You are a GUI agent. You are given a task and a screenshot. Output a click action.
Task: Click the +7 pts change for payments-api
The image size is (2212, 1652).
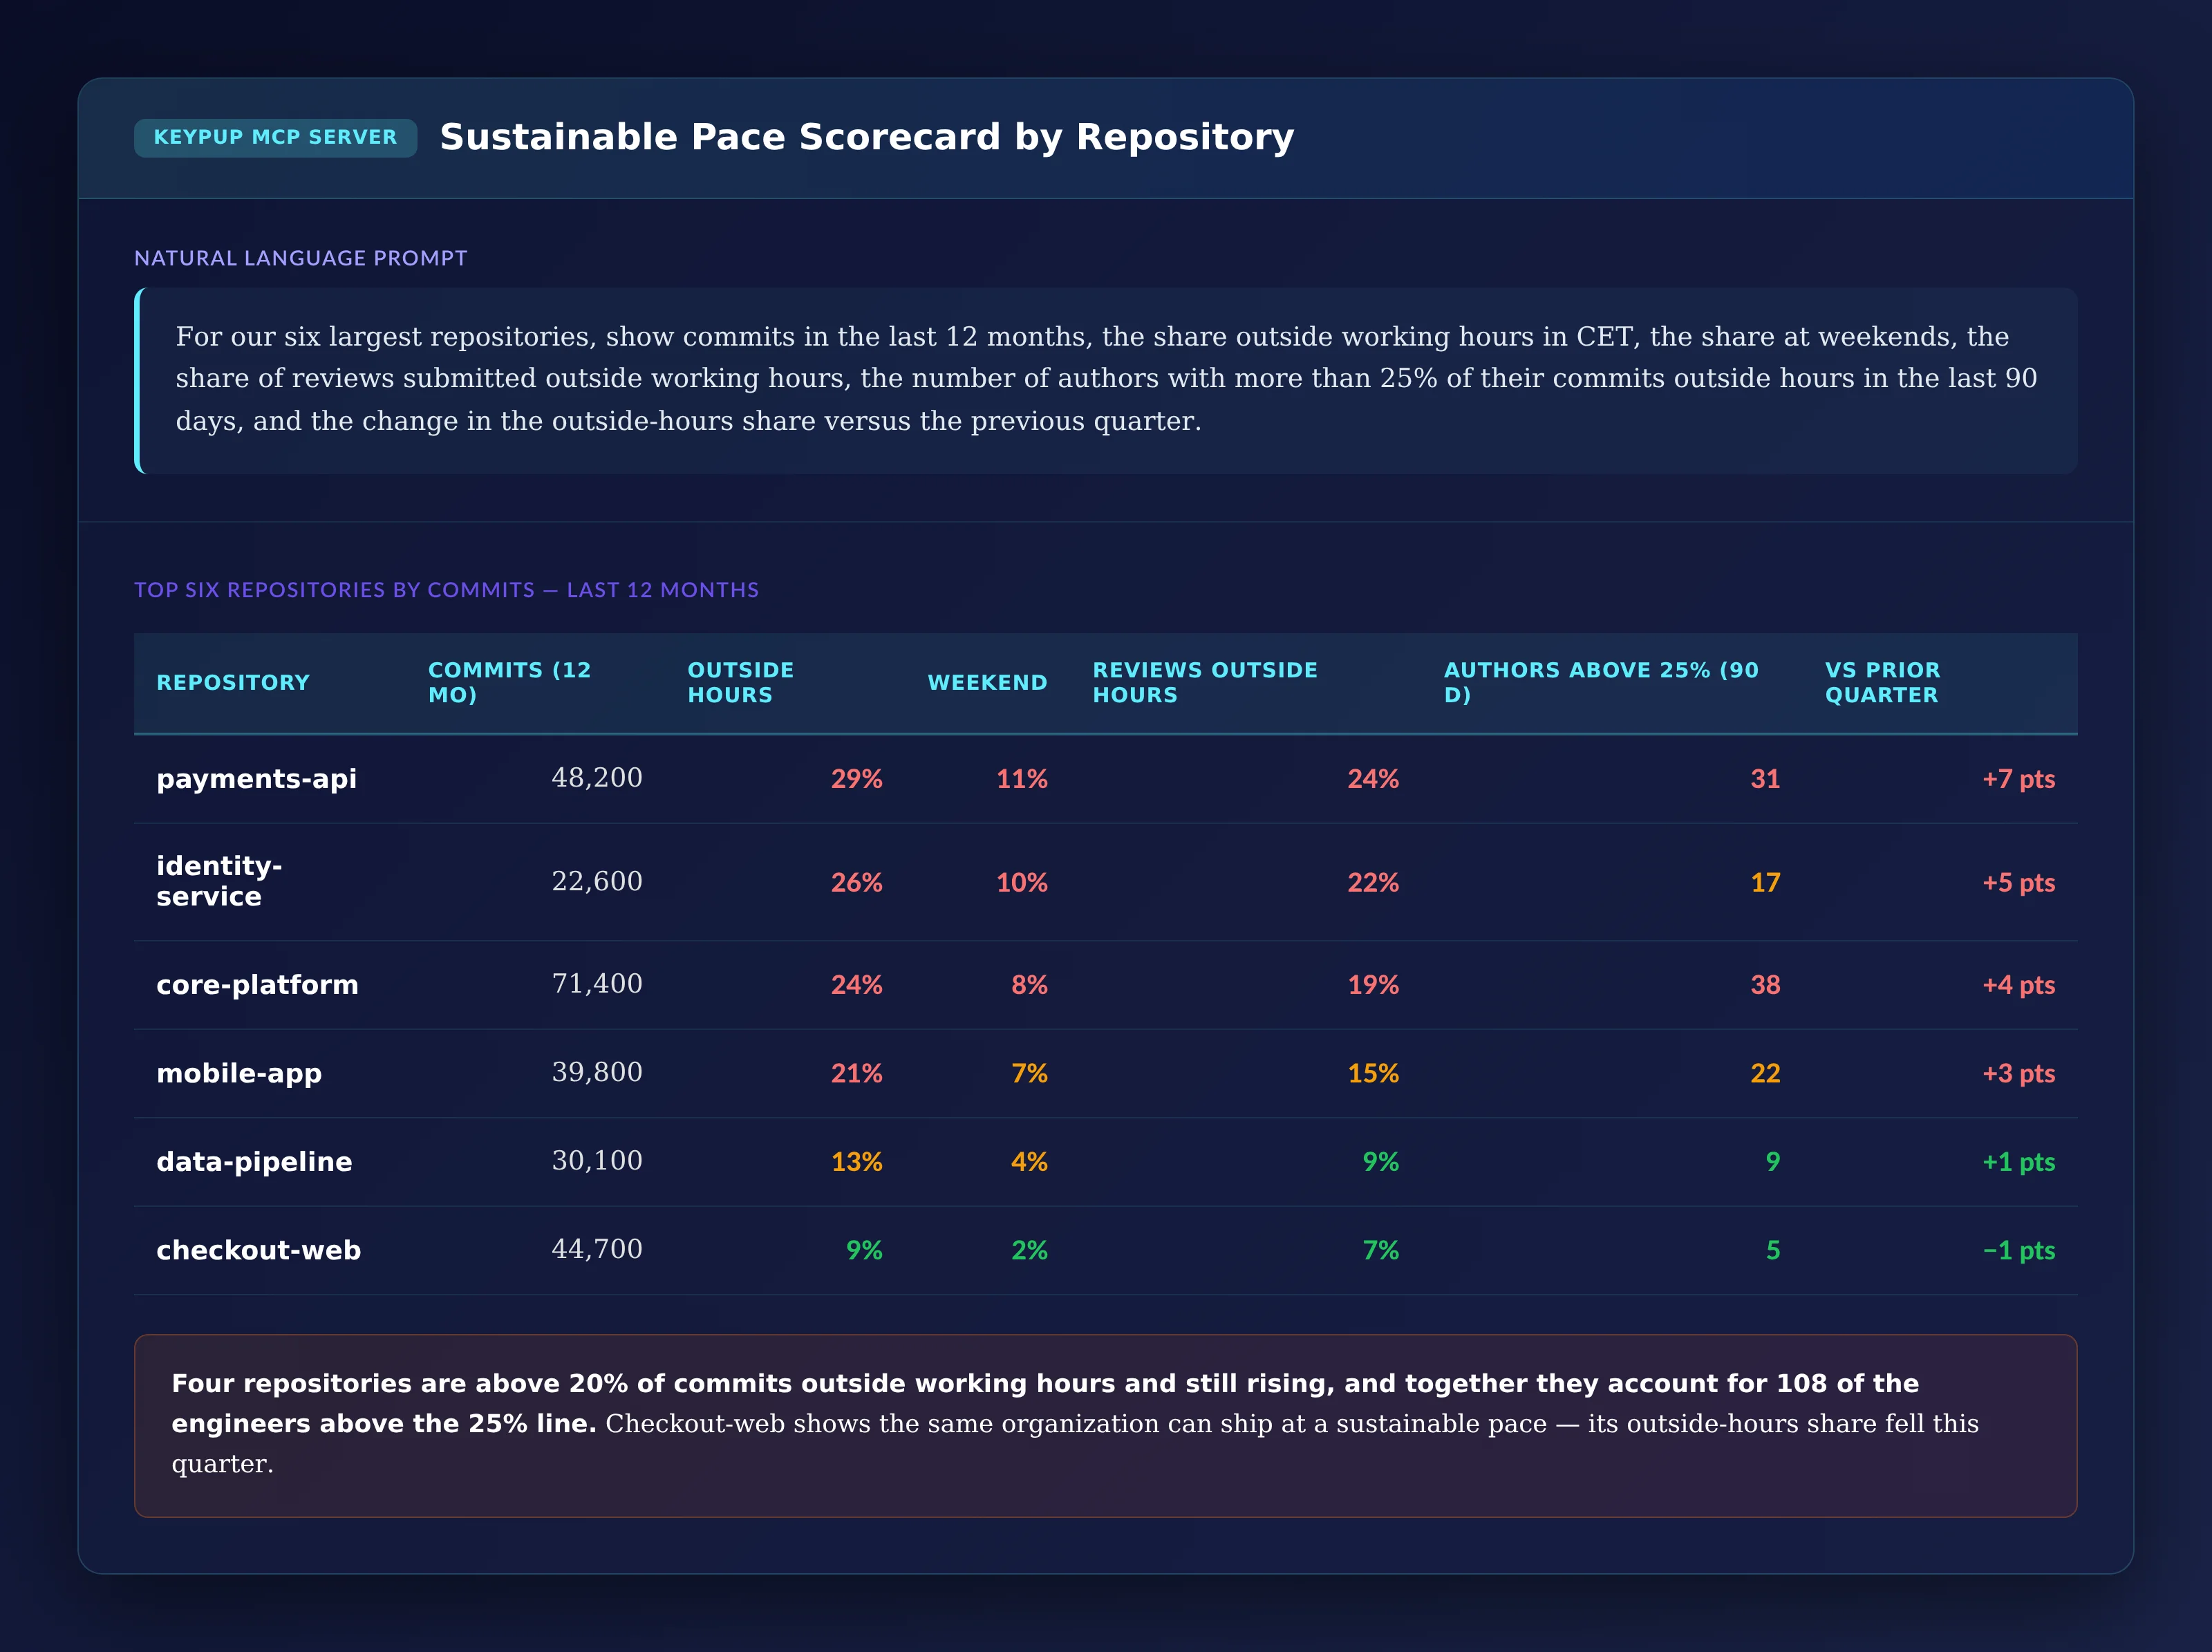click(x=2018, y=779)
